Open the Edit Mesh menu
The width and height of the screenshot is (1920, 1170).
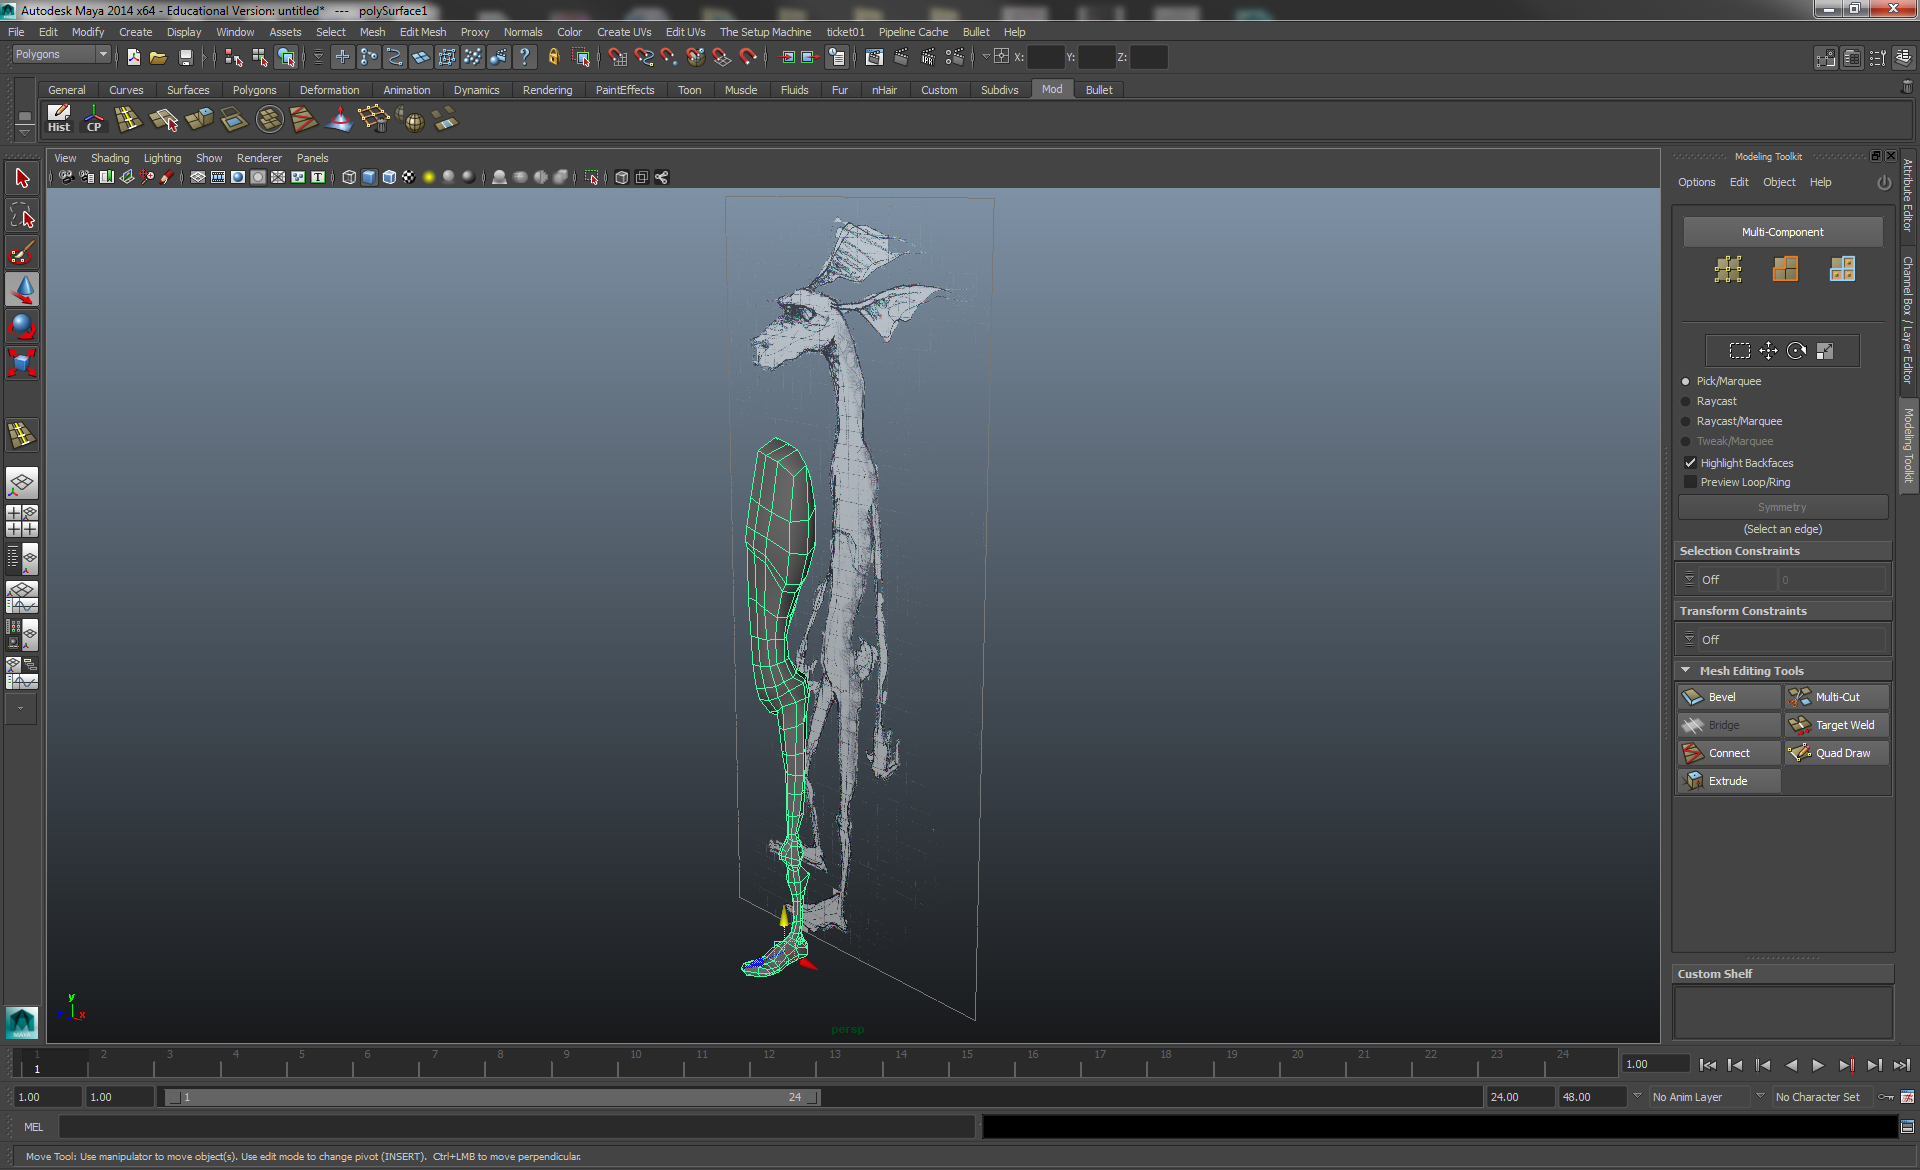point(422,32)
